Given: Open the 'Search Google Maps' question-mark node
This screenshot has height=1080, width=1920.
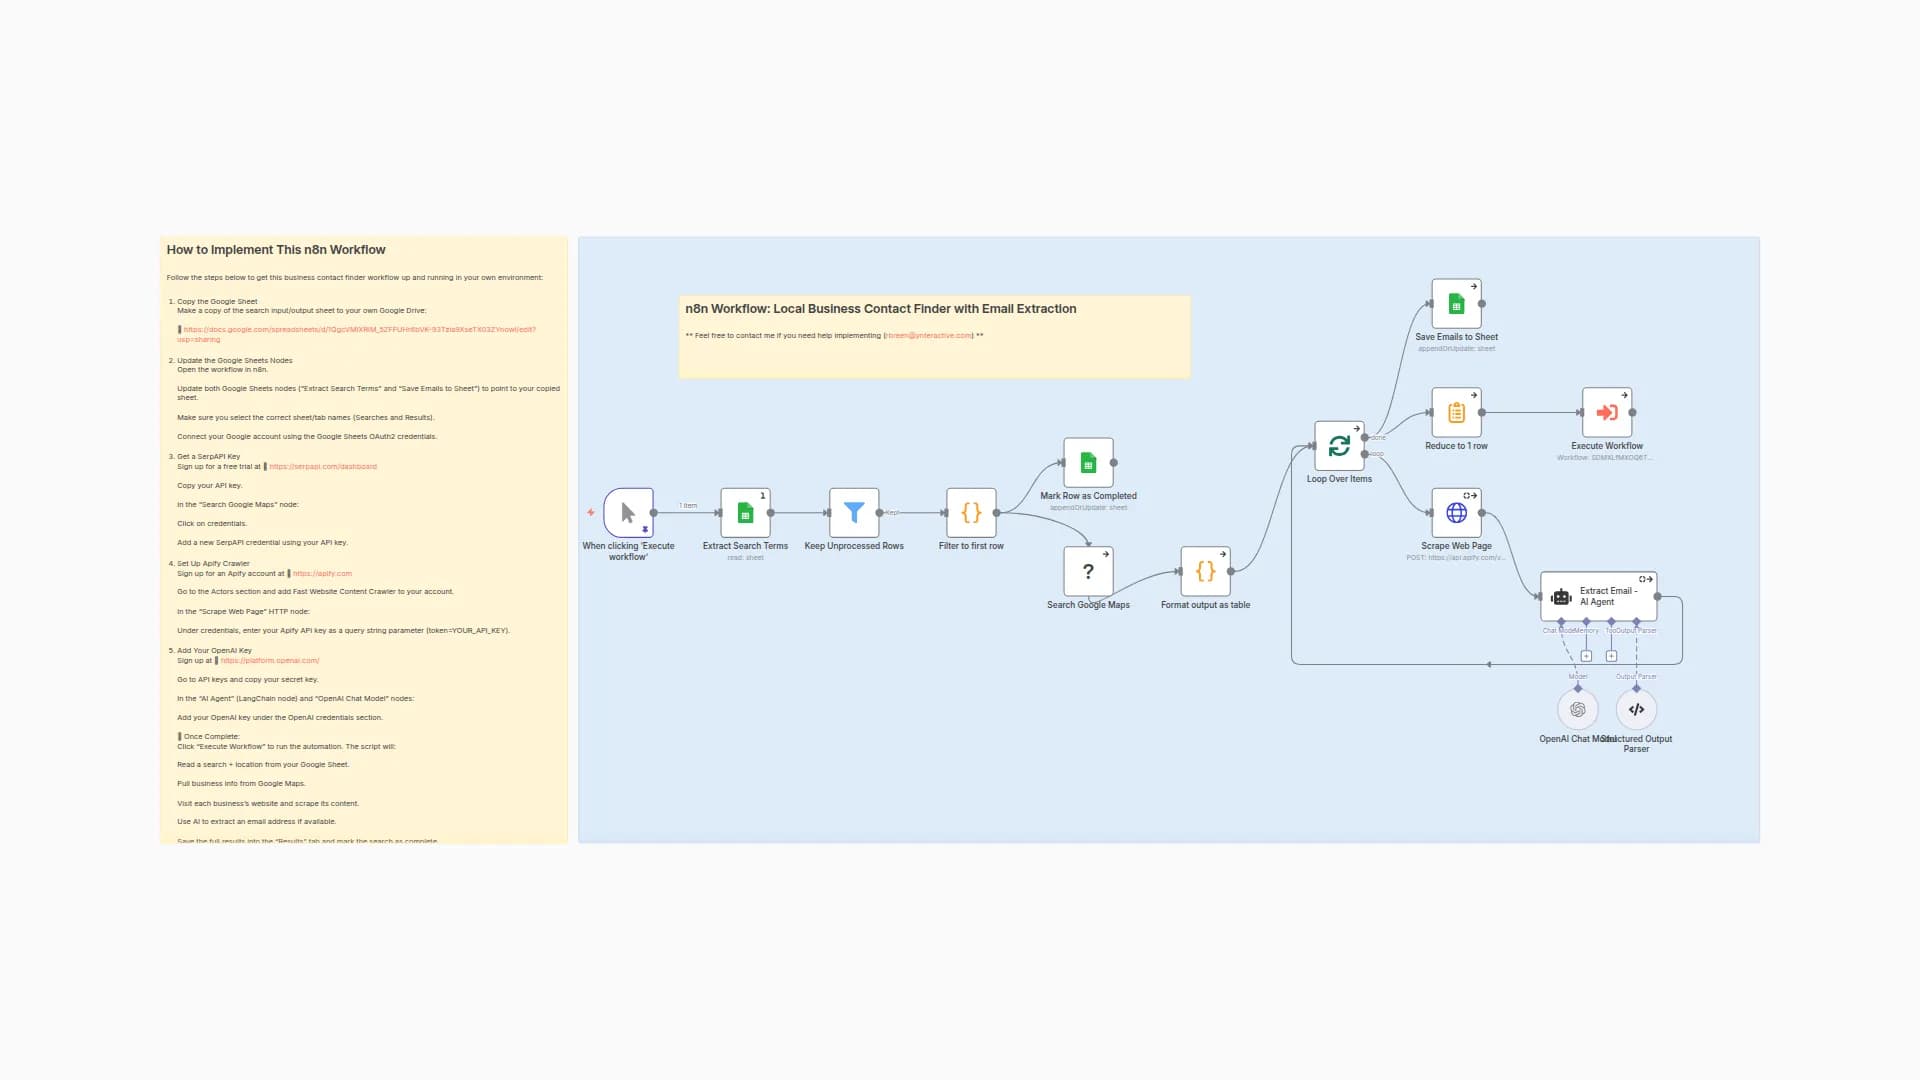Looking at the screenshot, I should click(x=1088, y=572).
